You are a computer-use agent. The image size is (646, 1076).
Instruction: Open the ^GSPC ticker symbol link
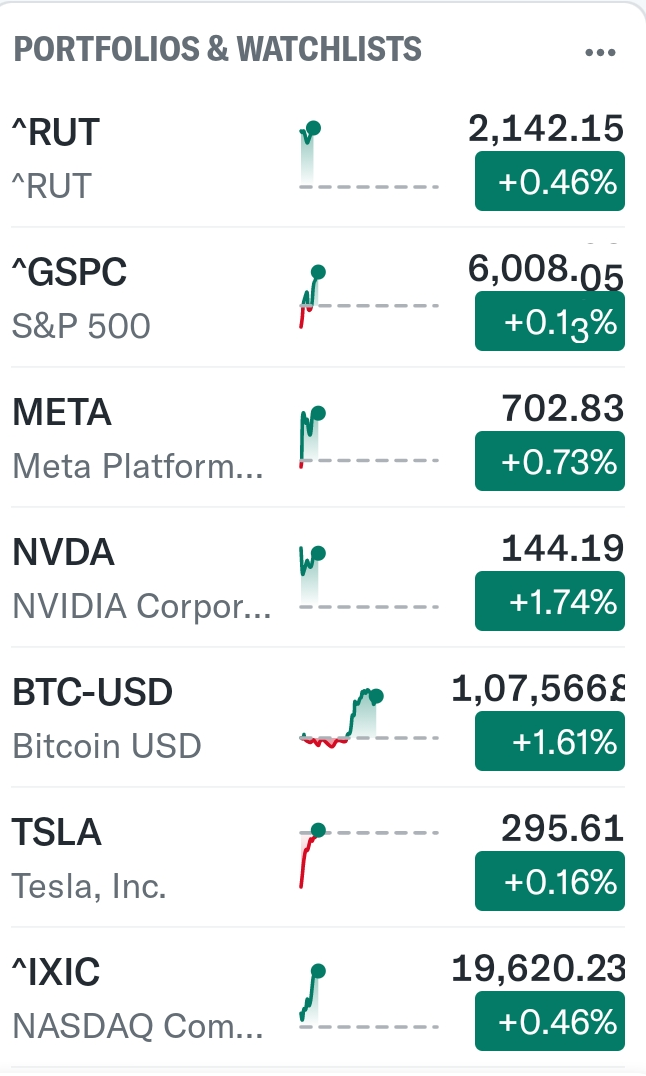(69, 271)
